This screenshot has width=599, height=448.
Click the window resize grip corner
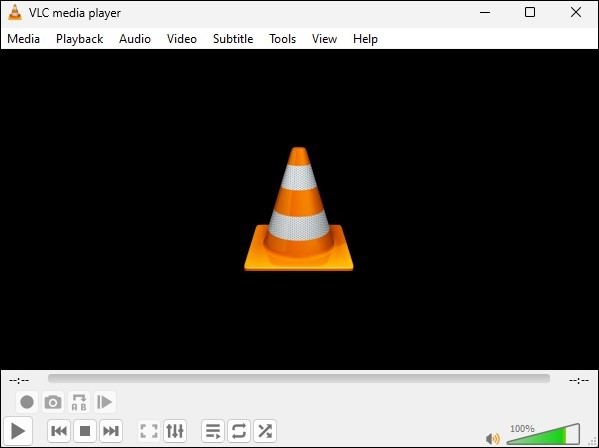pyautogui.click(x=593, y=442)
